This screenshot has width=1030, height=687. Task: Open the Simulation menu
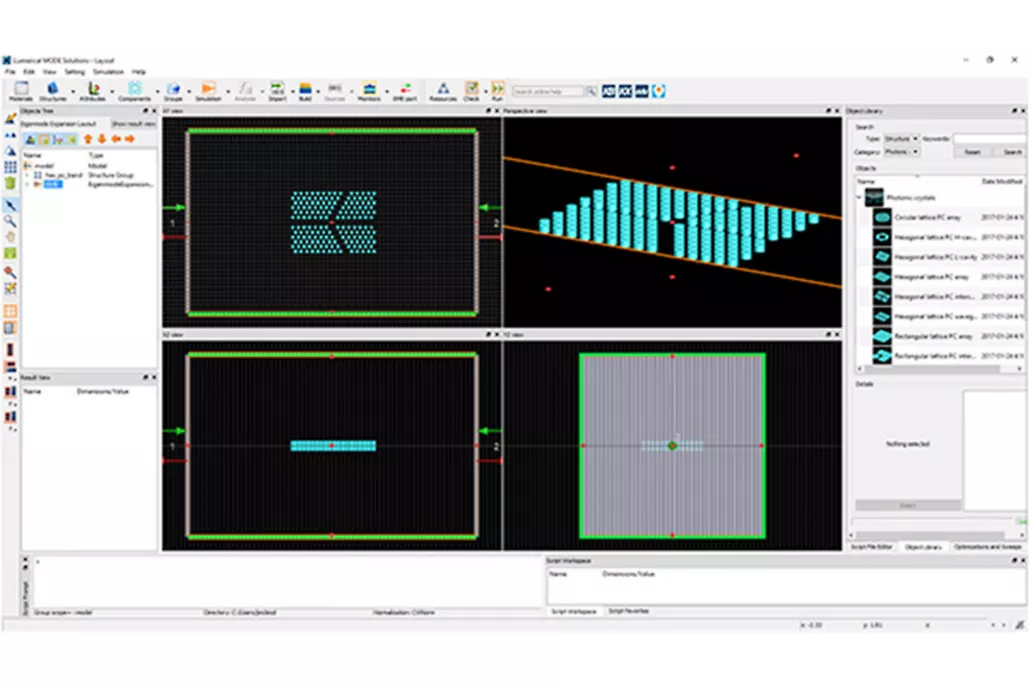coord(108,72)
